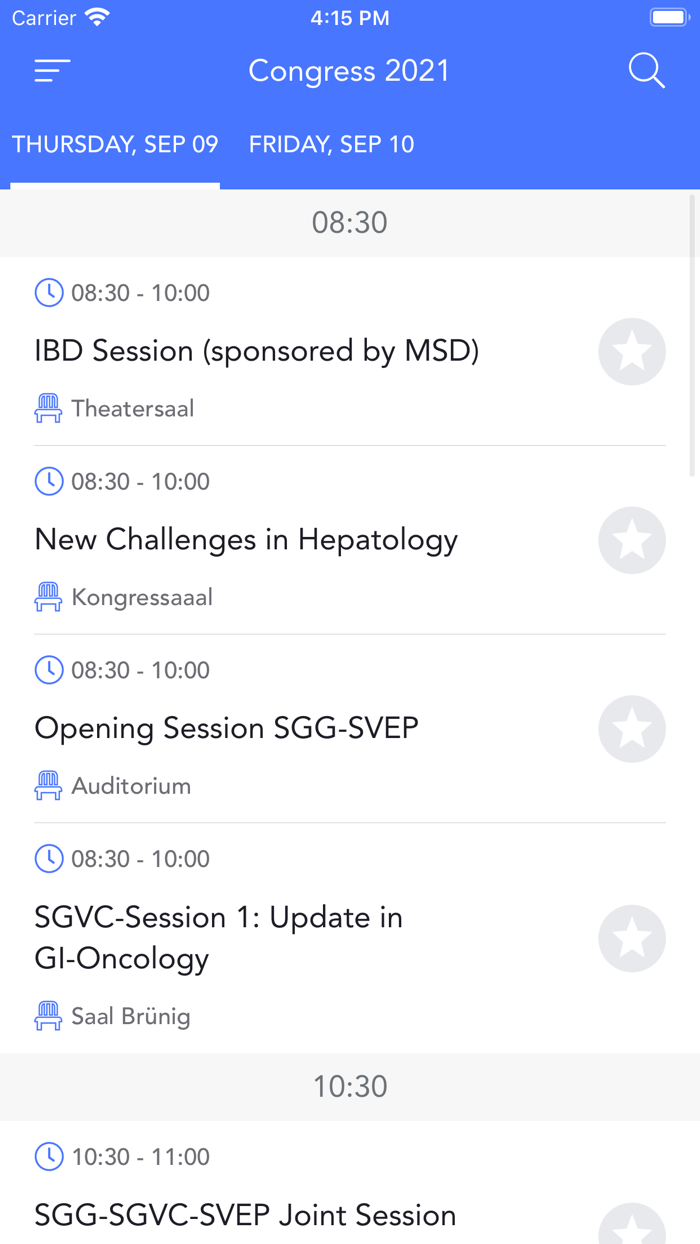Viewport: 700px width, 1244px height.
Task: Click the Kongresssaal room chair icon
Action: pos(48,597)
